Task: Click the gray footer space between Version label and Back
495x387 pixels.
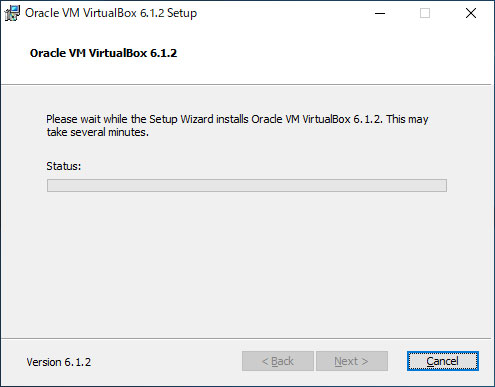Action: (x=167, y=361)
